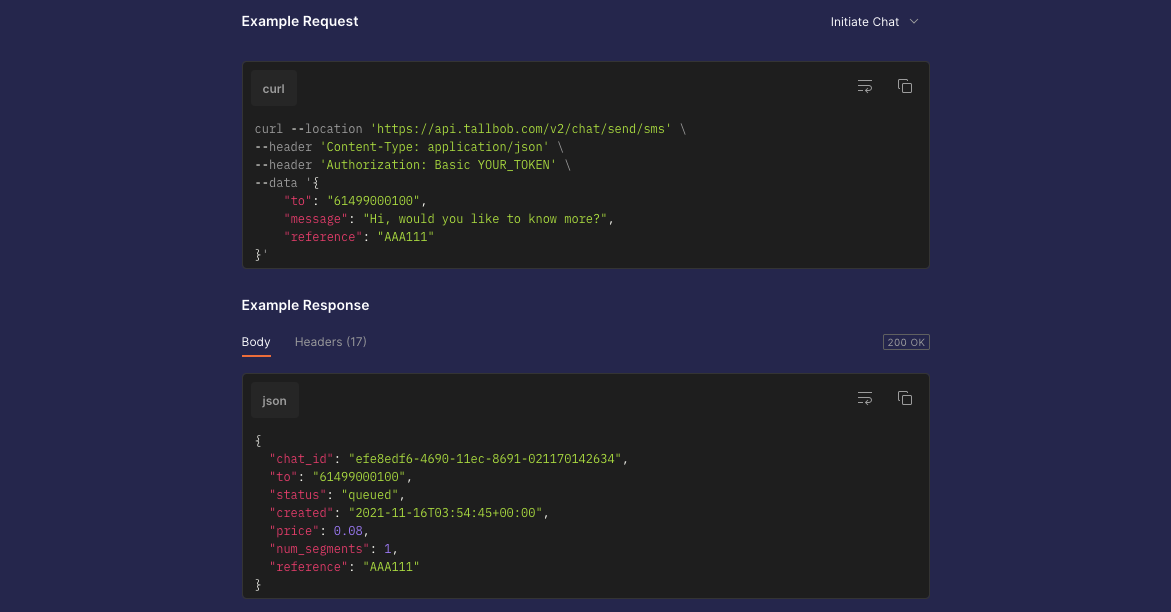Click the status value "queued"
Viewport: 1171px width, 612px height.
click(x=370, y=495)
